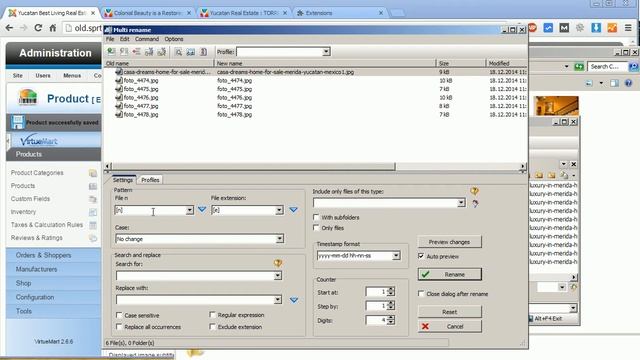Image resolution: width=640 pixels, height=360 pixels.
Task: Check Replace all occurrences
Action: (x=119, y=327)
